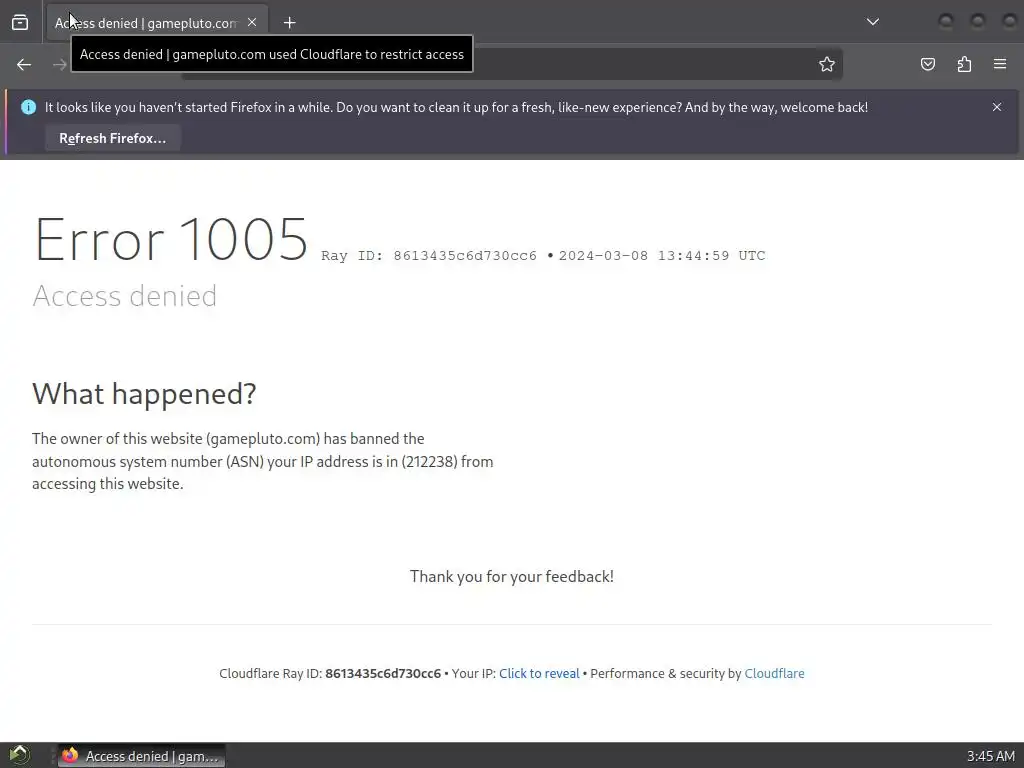Click the 'What happened?' heading
The image size is (1024, 768).
[144, 394]
